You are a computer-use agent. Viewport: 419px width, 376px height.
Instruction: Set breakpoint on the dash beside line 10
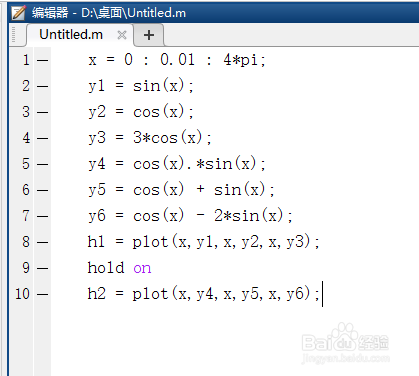(42, 294)
